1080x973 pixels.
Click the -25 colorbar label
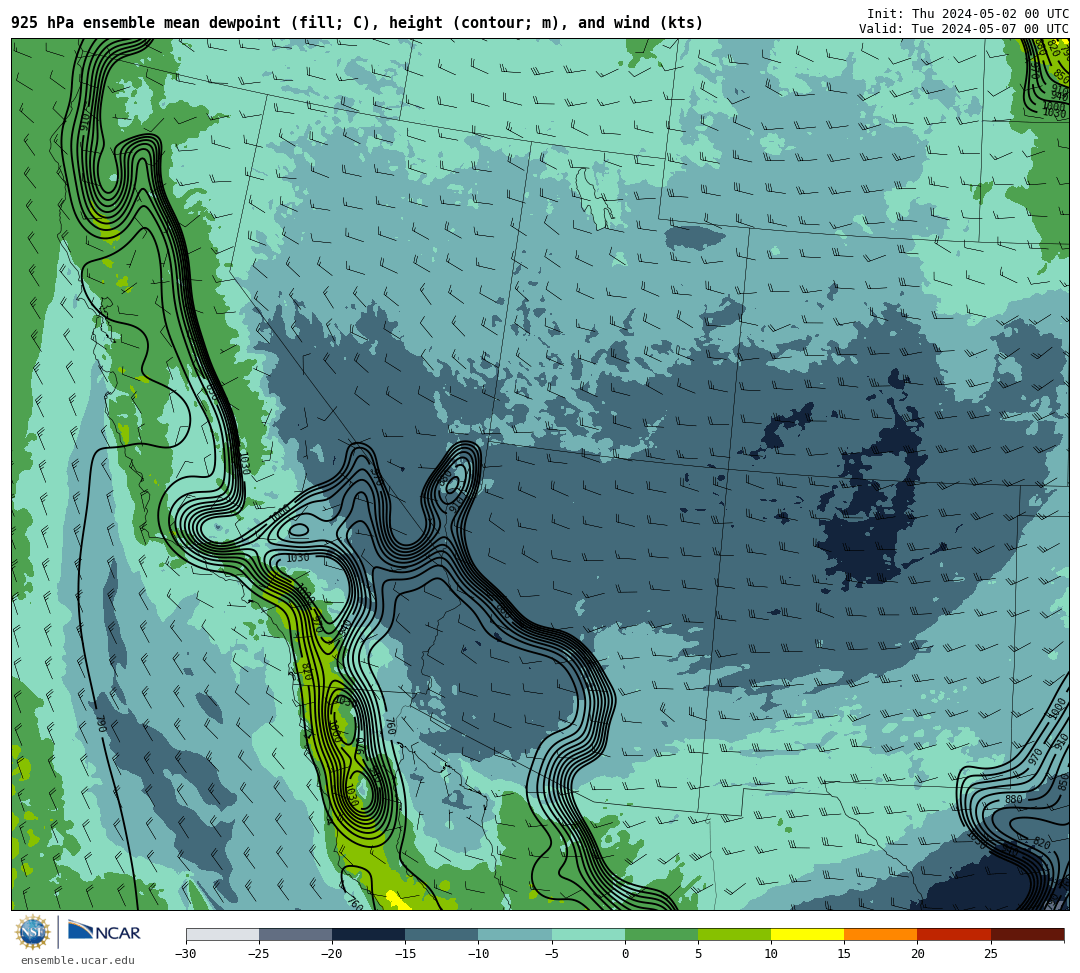(x=259, y=954)
